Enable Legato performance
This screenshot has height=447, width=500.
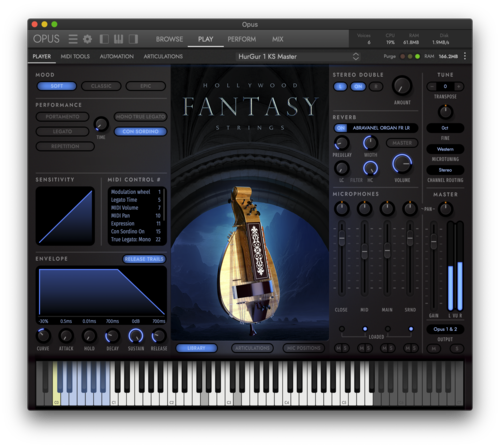click(x=62, y=131)
